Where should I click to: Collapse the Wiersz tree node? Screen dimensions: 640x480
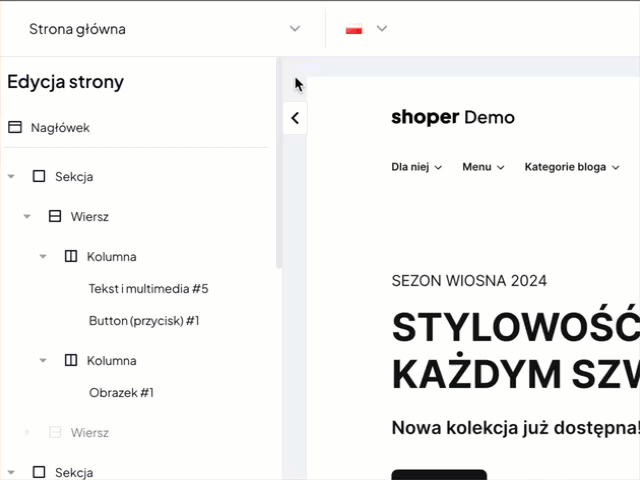[27, 217]
